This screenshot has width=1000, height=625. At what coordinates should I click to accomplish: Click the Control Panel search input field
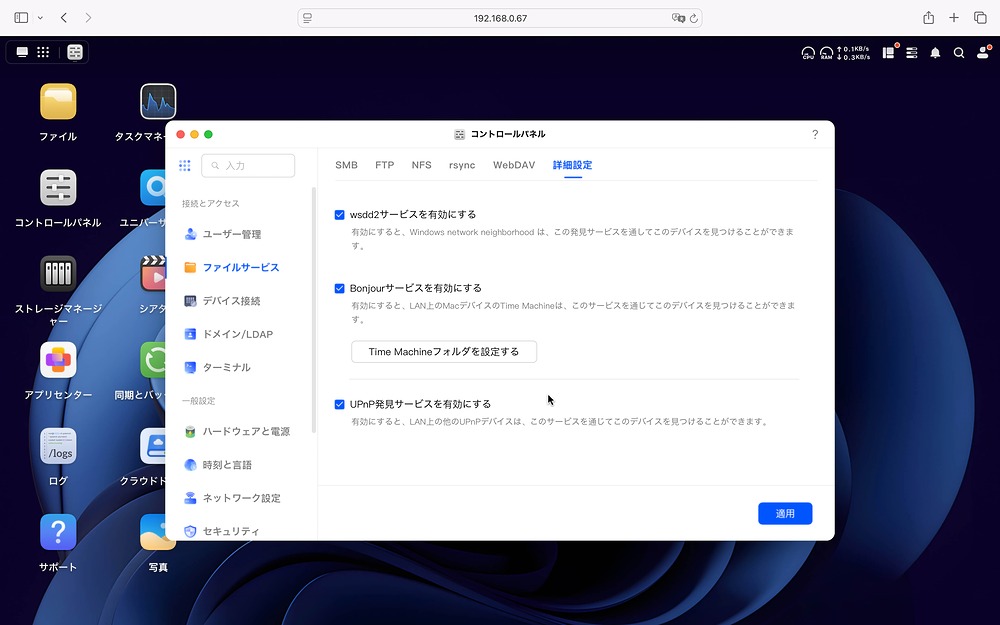point(248,165)
